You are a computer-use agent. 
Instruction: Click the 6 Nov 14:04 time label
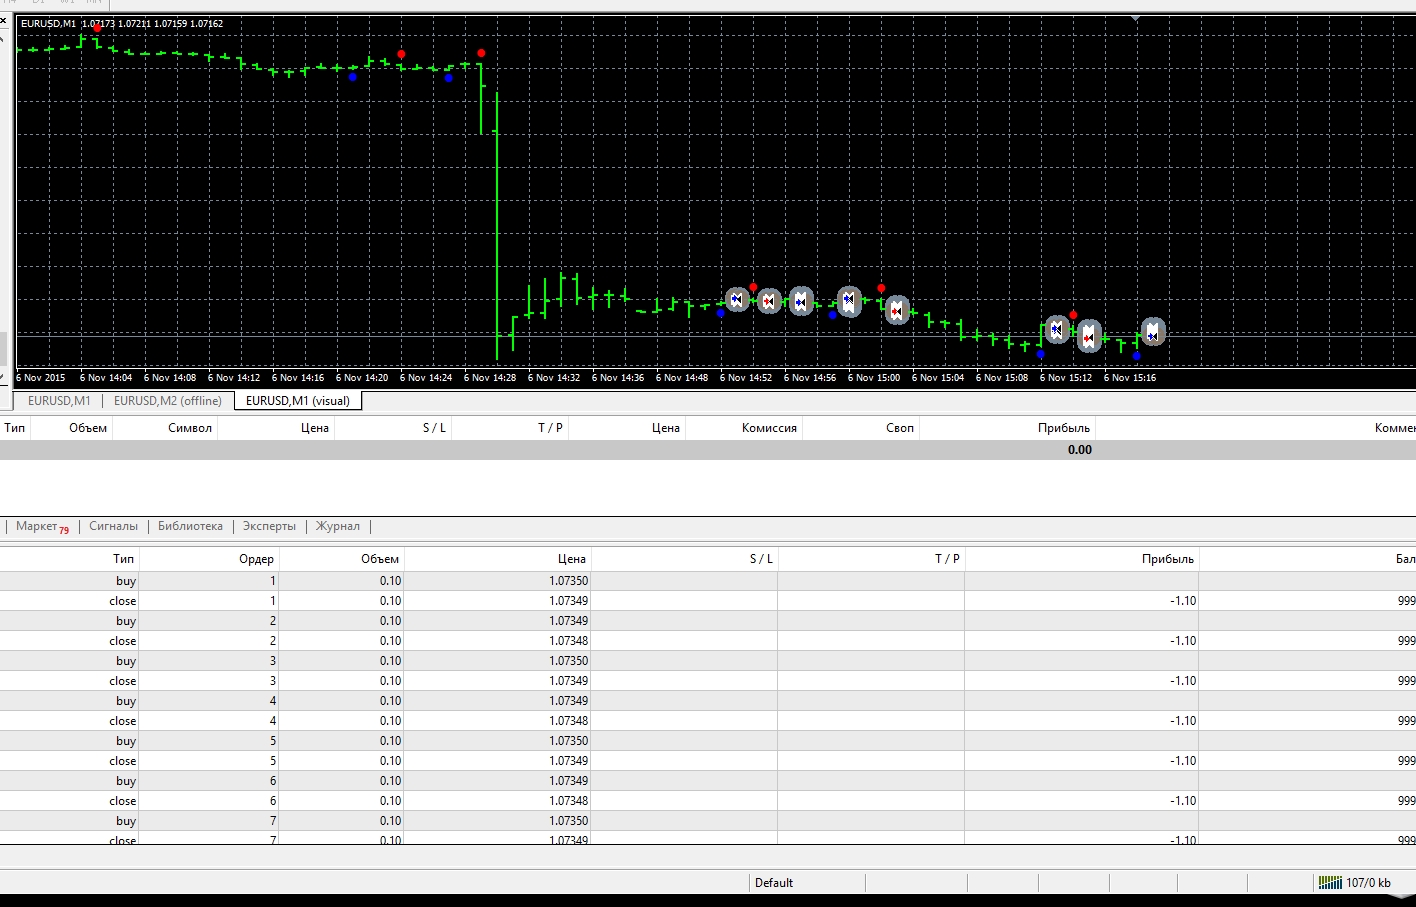coord(106,378)
